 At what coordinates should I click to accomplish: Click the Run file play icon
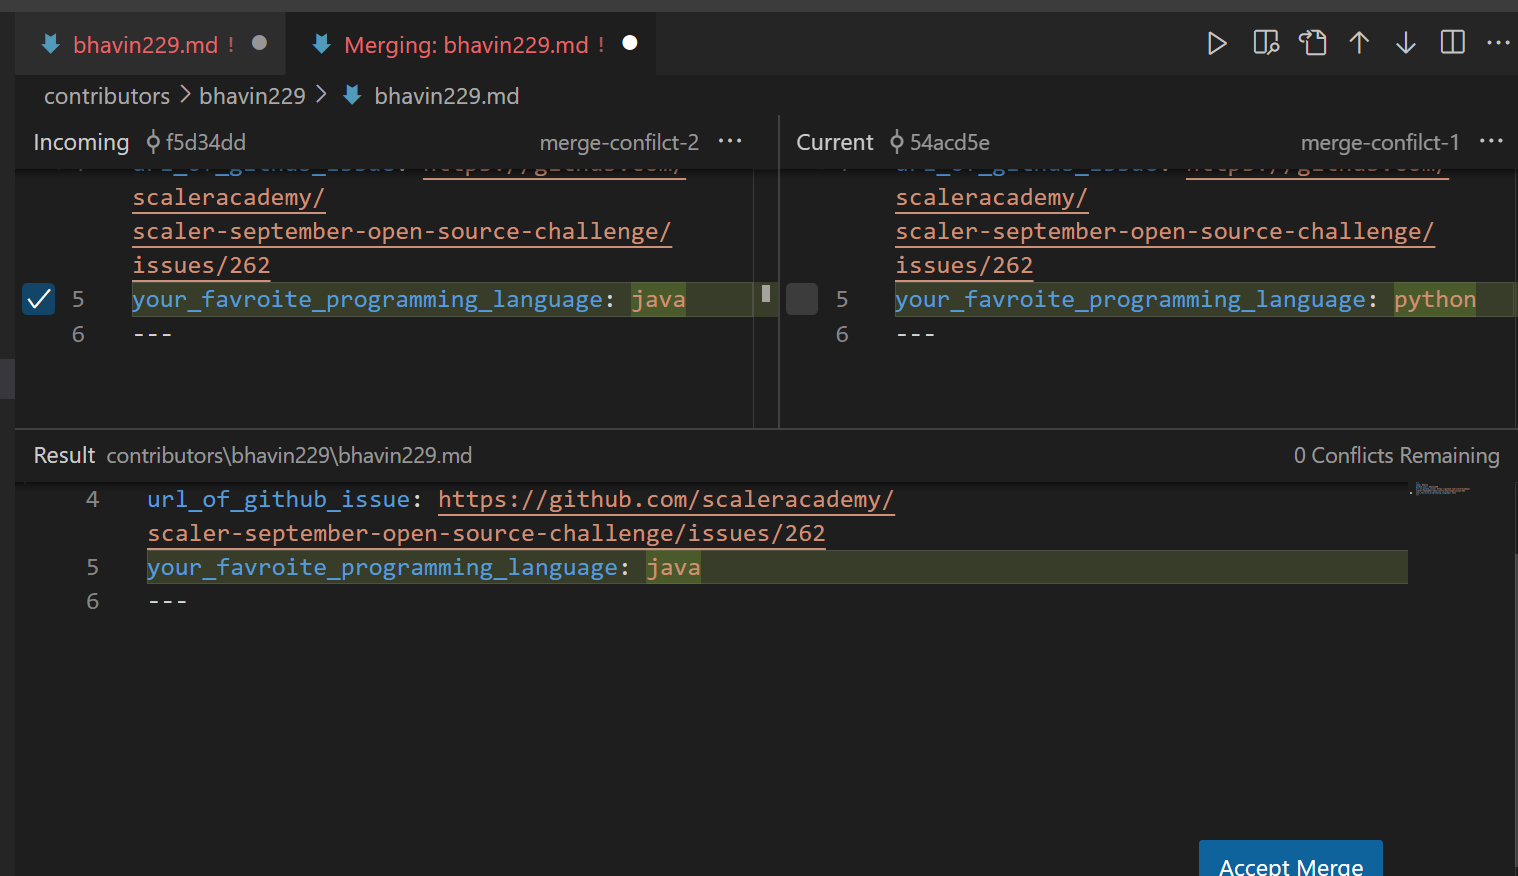pos(1217,43)
